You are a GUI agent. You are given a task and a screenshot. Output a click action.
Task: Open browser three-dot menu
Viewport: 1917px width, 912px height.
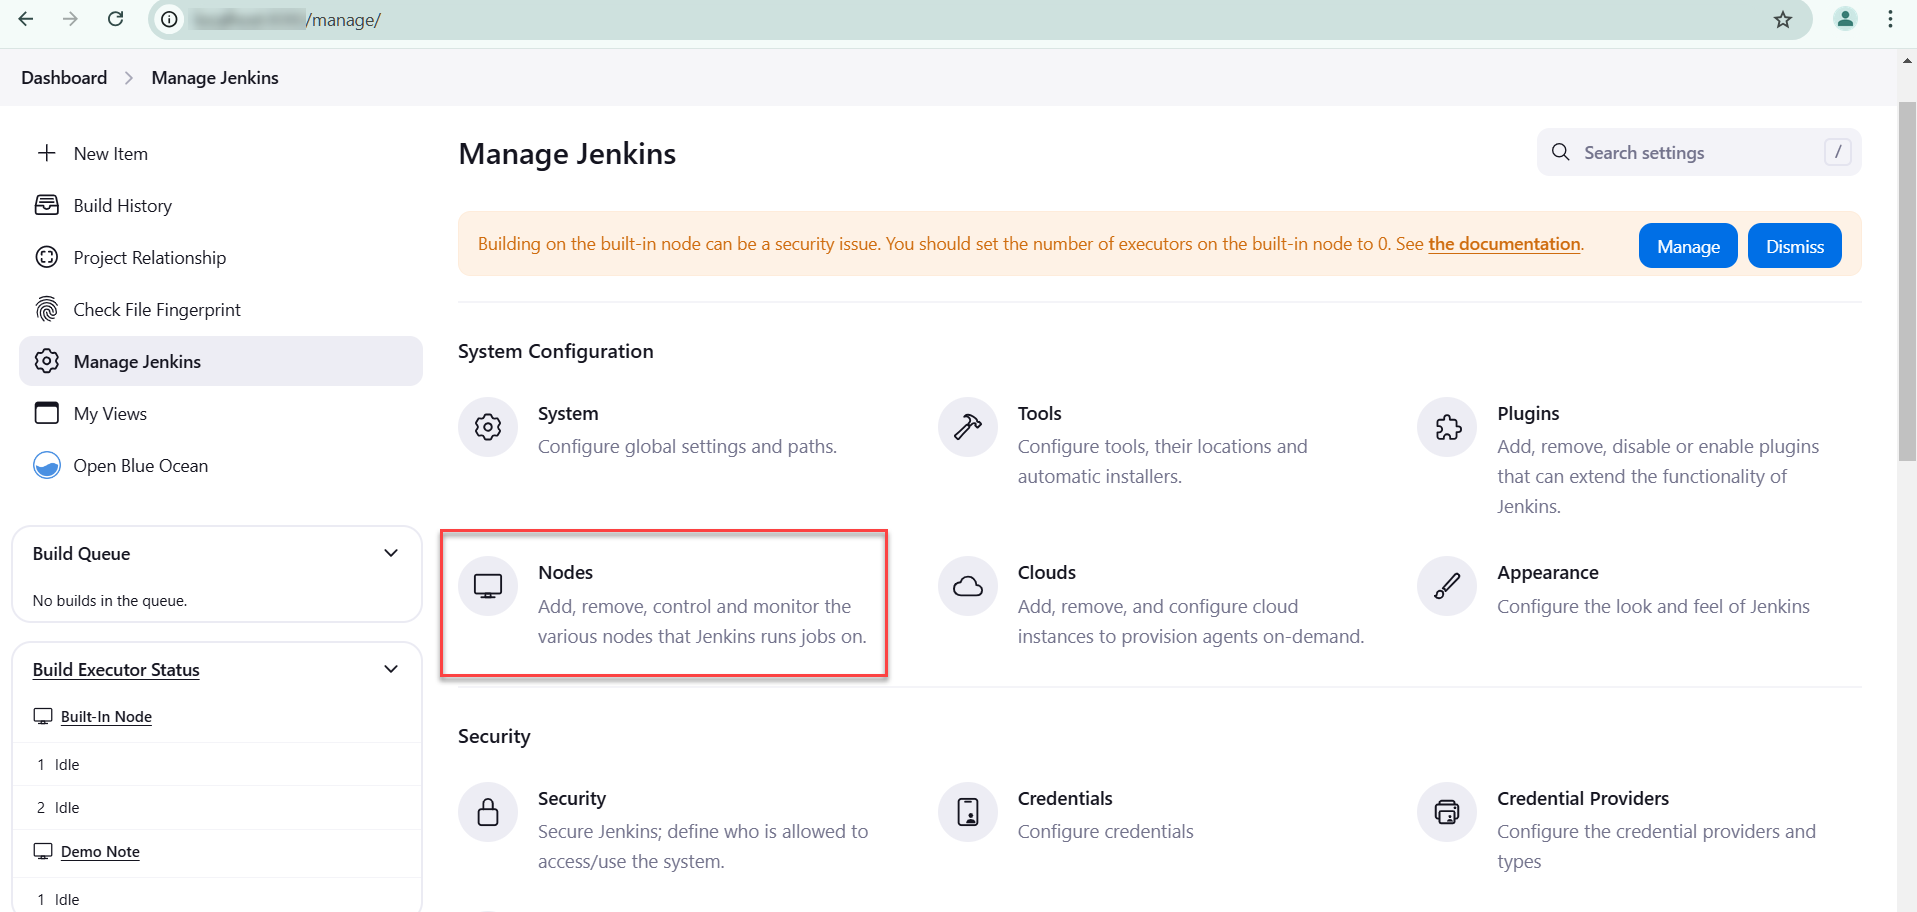tap(1890, 19)
